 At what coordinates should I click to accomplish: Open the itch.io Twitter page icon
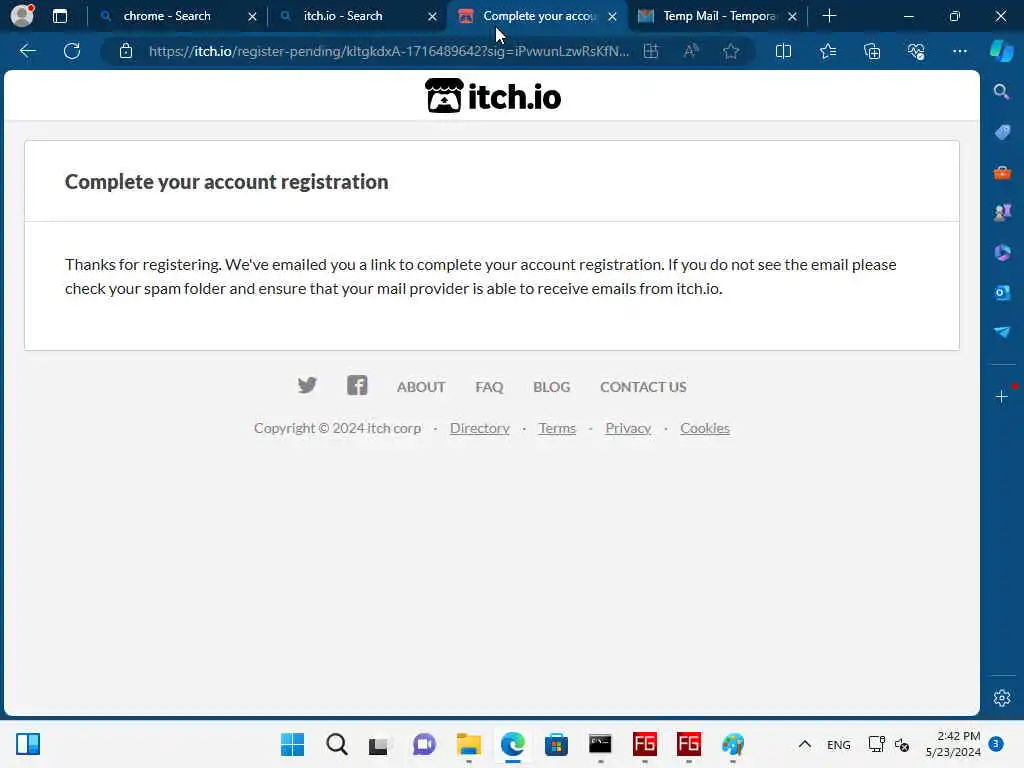click(307, 385)
